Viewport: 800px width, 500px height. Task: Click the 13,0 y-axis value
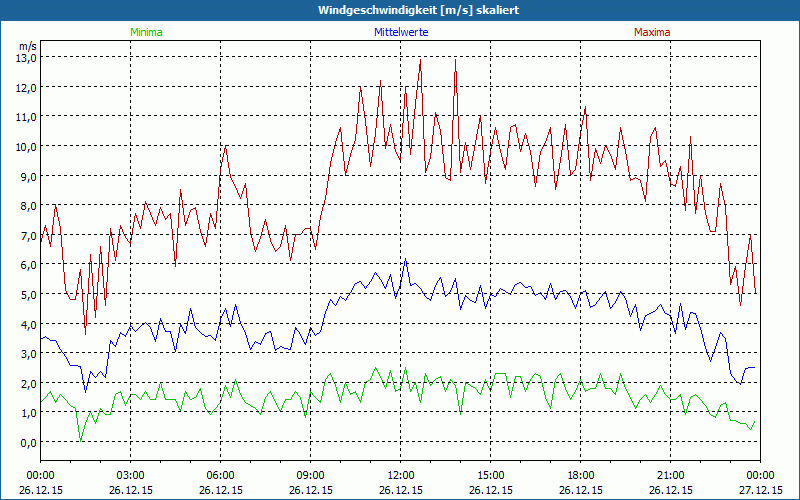(26, 58)
